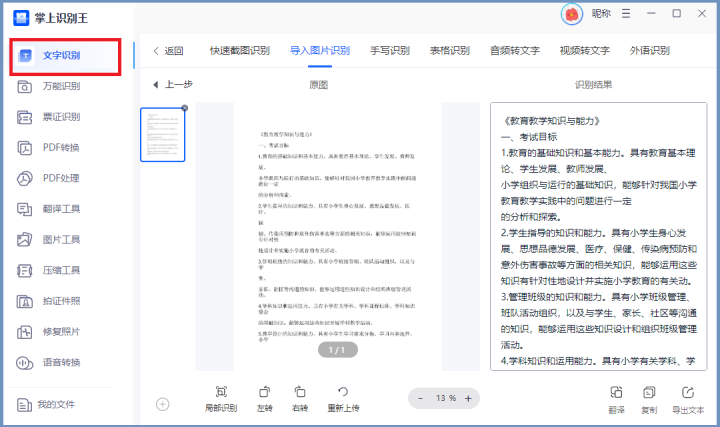Open 万能识别 in the sidebar

coord(49,86)
